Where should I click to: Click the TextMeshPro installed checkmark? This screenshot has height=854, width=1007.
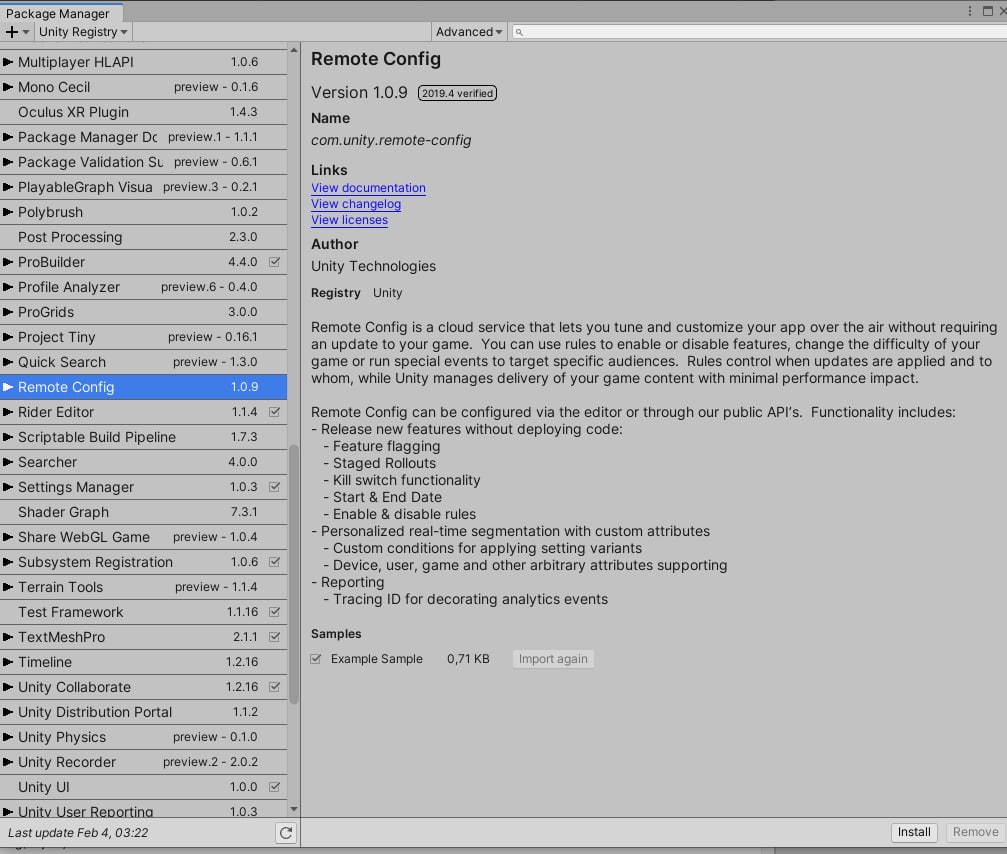[x=274, y=637]
